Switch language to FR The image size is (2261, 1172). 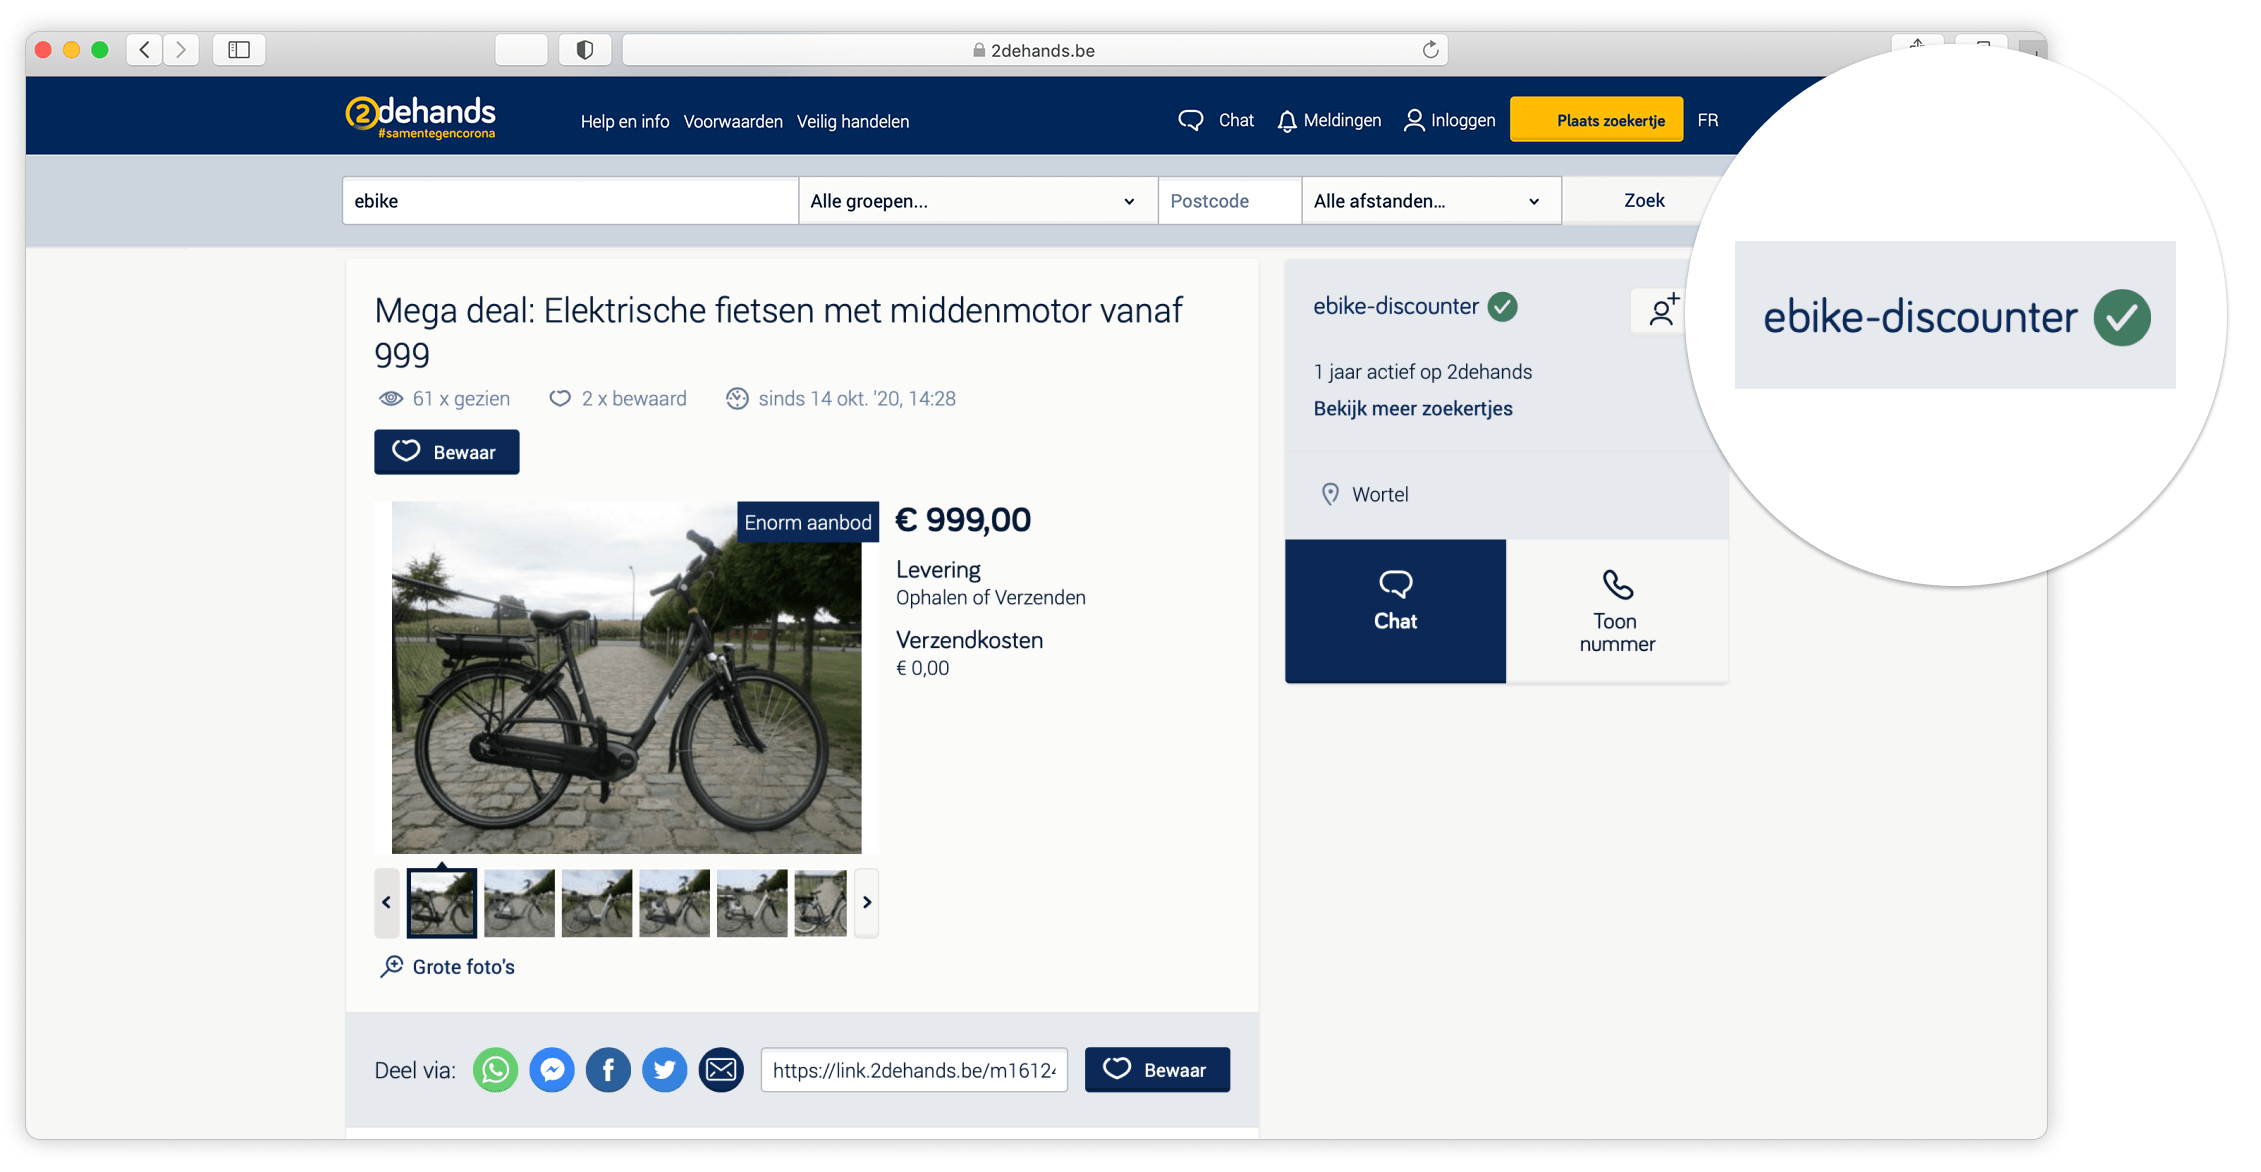1708,120
